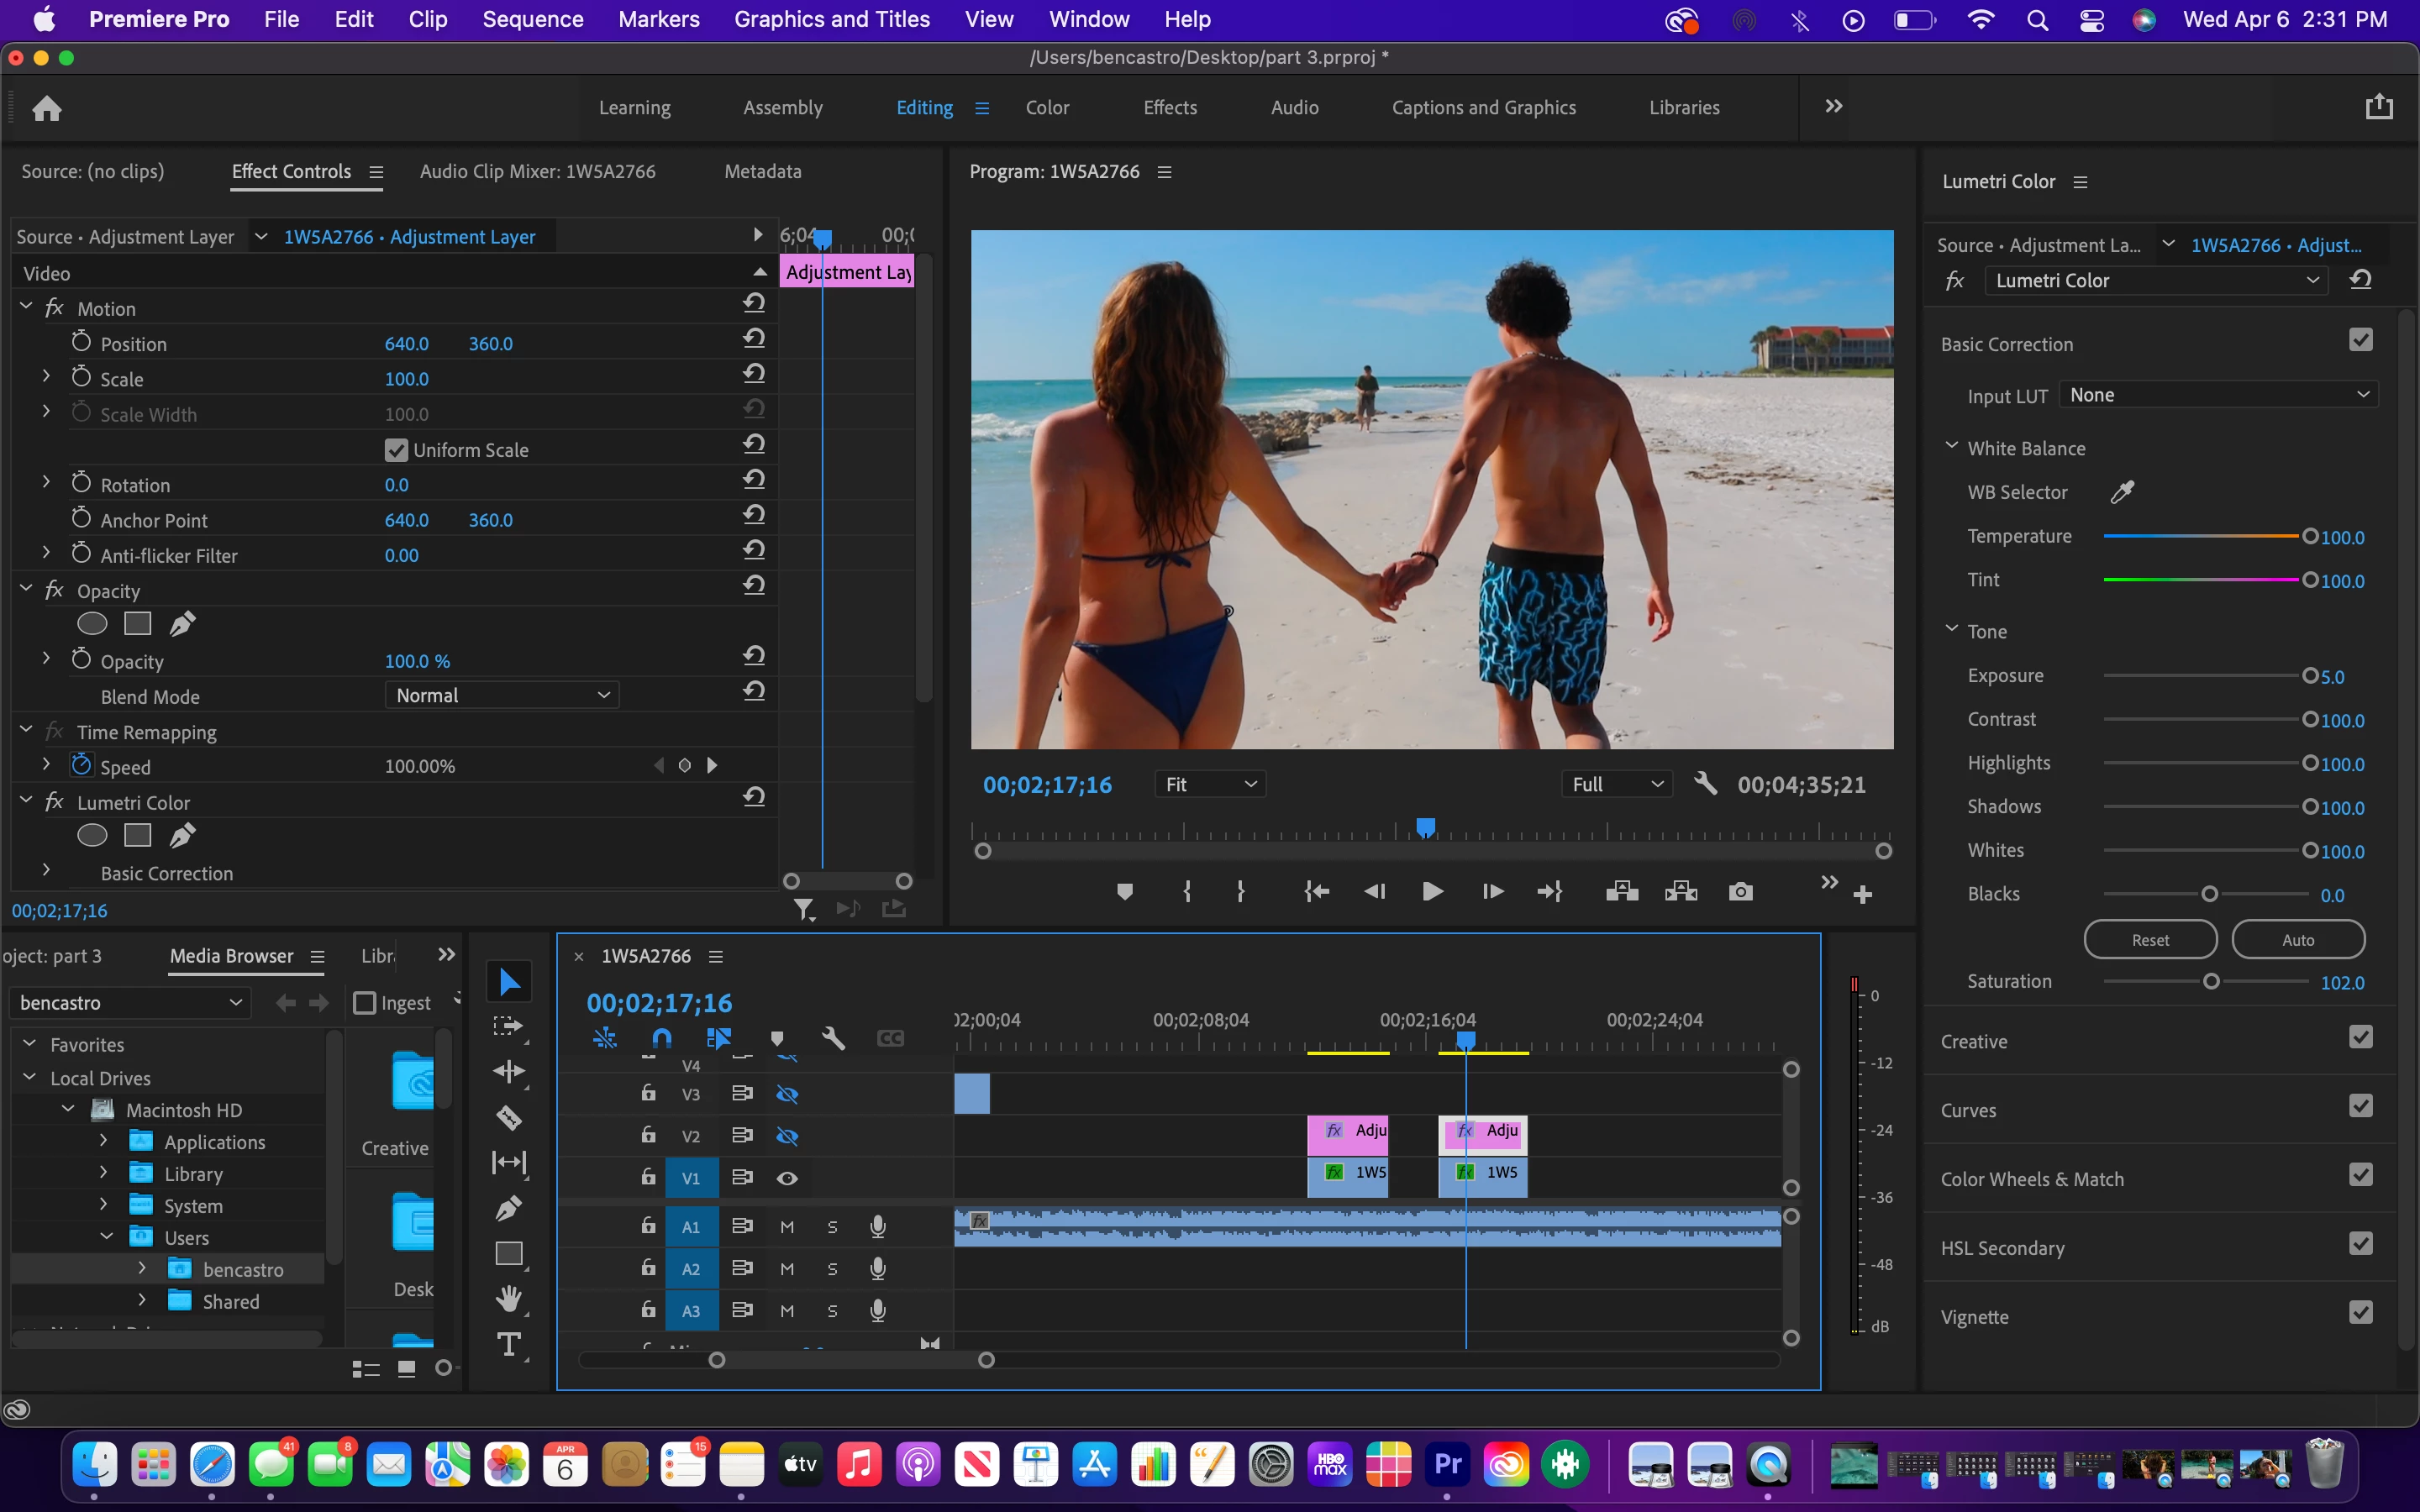Image resolution: width=2420 pixels, height=1512 pixels.
Task: Click the Export Frame camera icon
Action: (x=1740, y=892)
